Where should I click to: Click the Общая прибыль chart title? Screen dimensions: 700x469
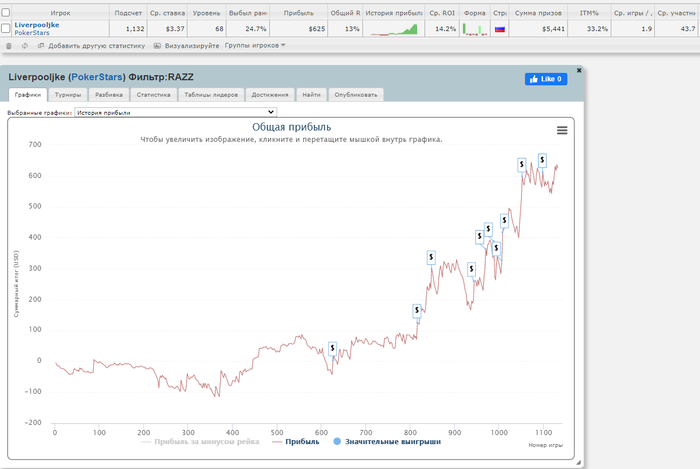coord(292,127)
